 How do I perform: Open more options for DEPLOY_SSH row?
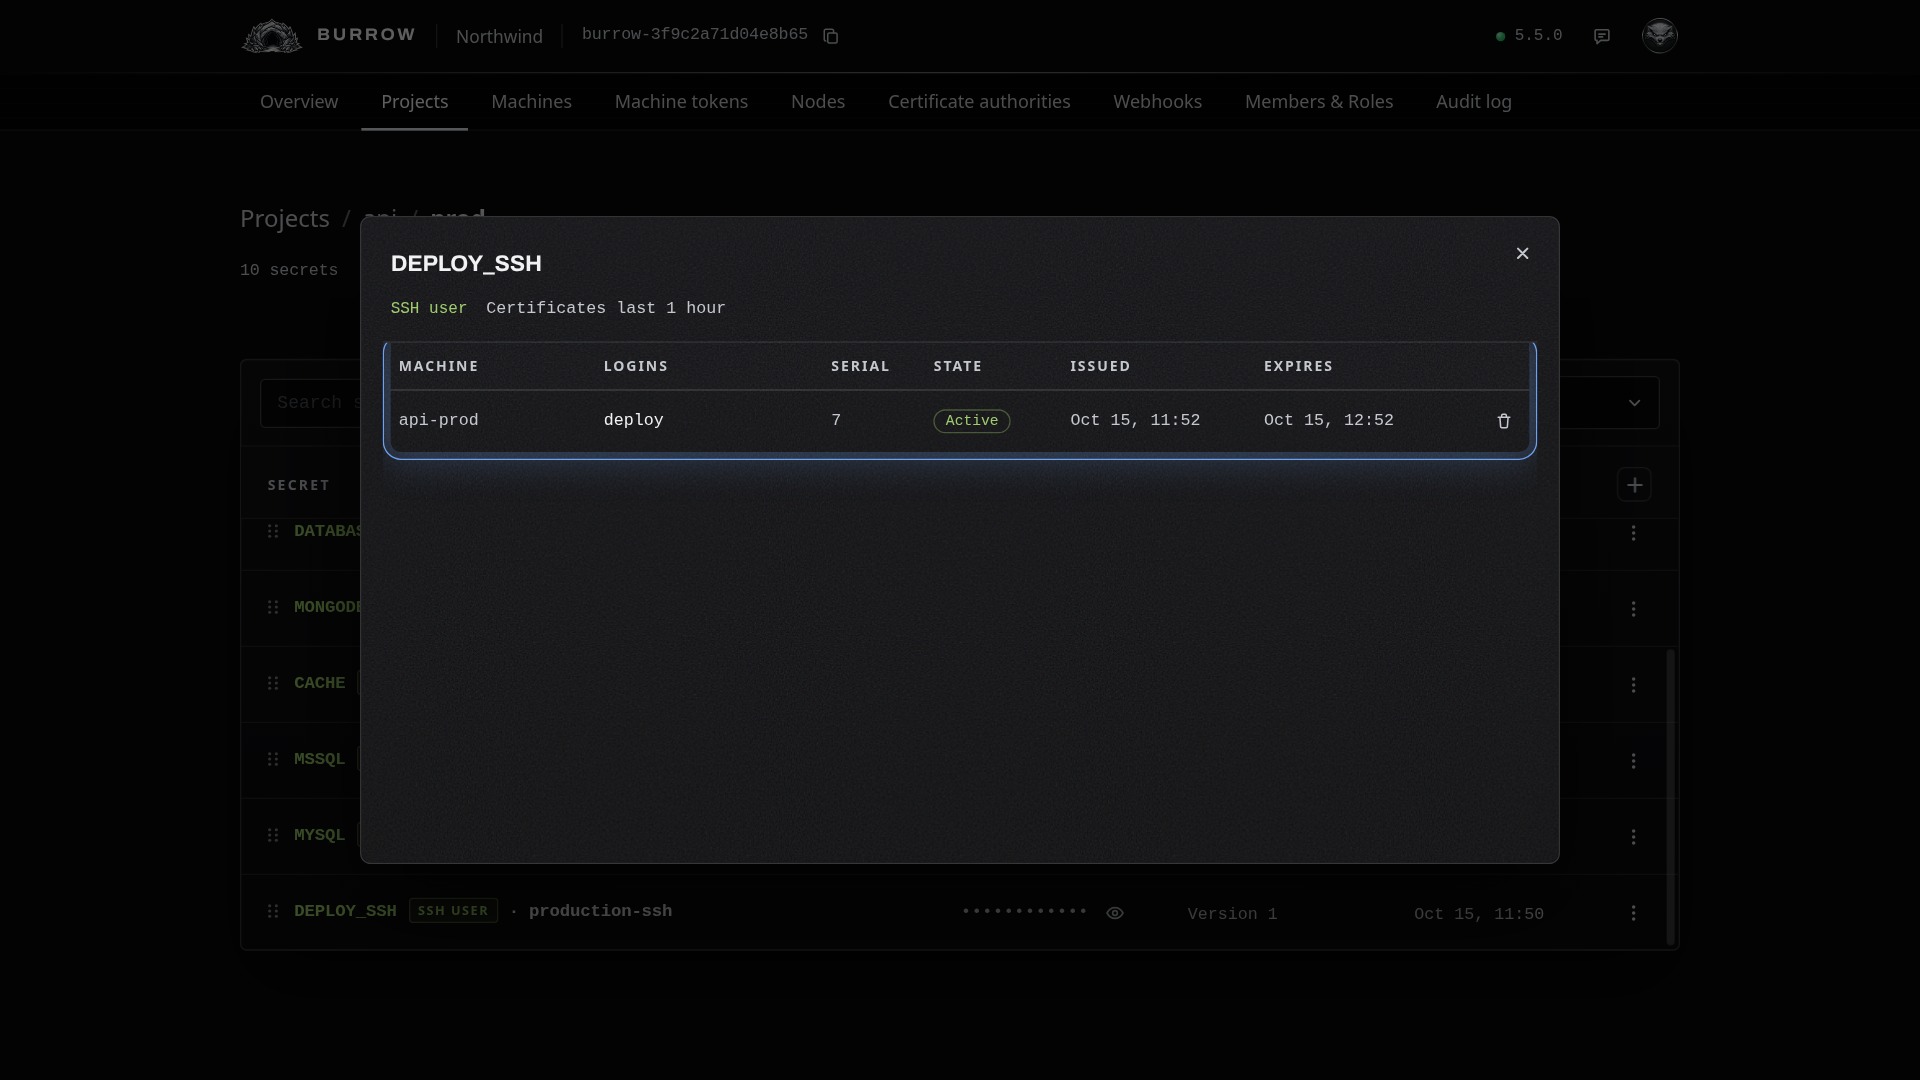click(1633, 913)
